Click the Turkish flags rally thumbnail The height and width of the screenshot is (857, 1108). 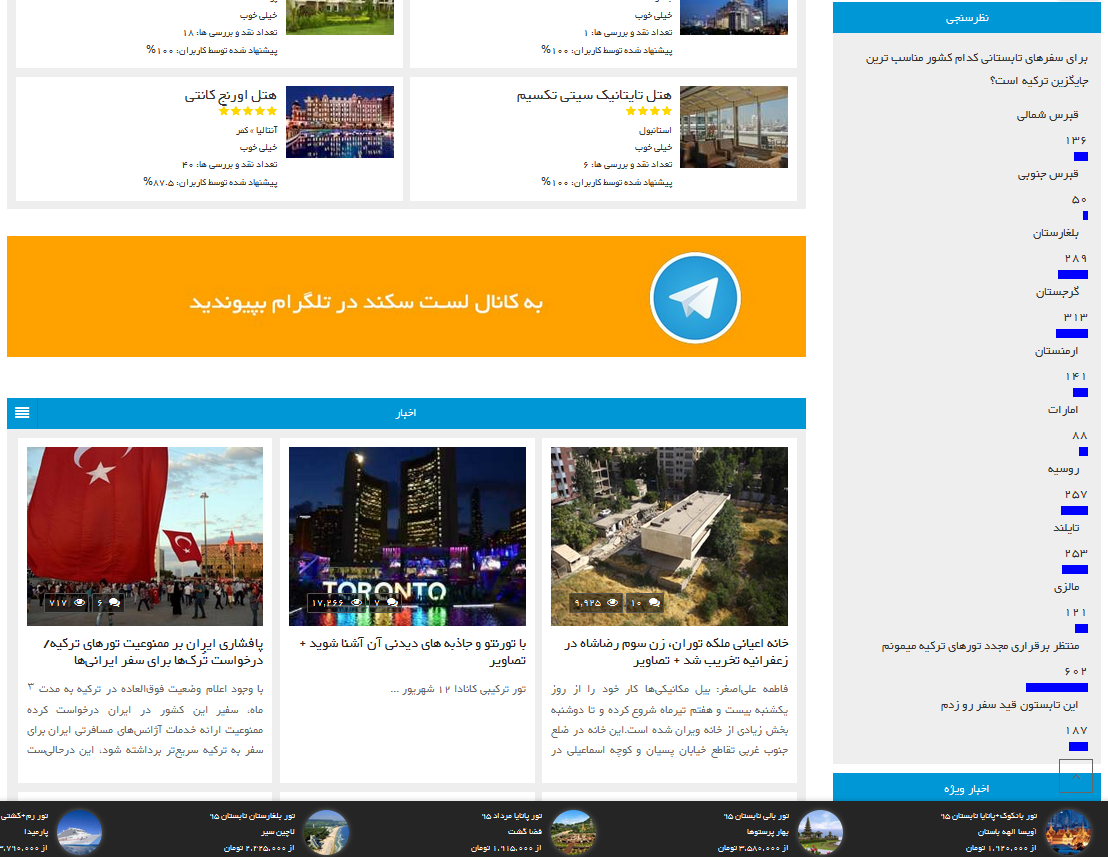click(145, 535)
